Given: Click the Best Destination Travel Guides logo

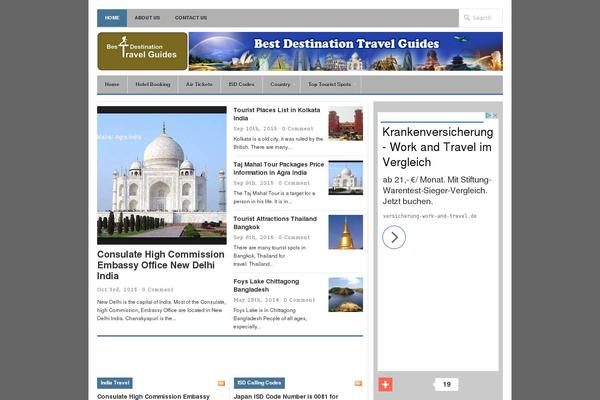Looking at the screenshot, I should 142,51.
